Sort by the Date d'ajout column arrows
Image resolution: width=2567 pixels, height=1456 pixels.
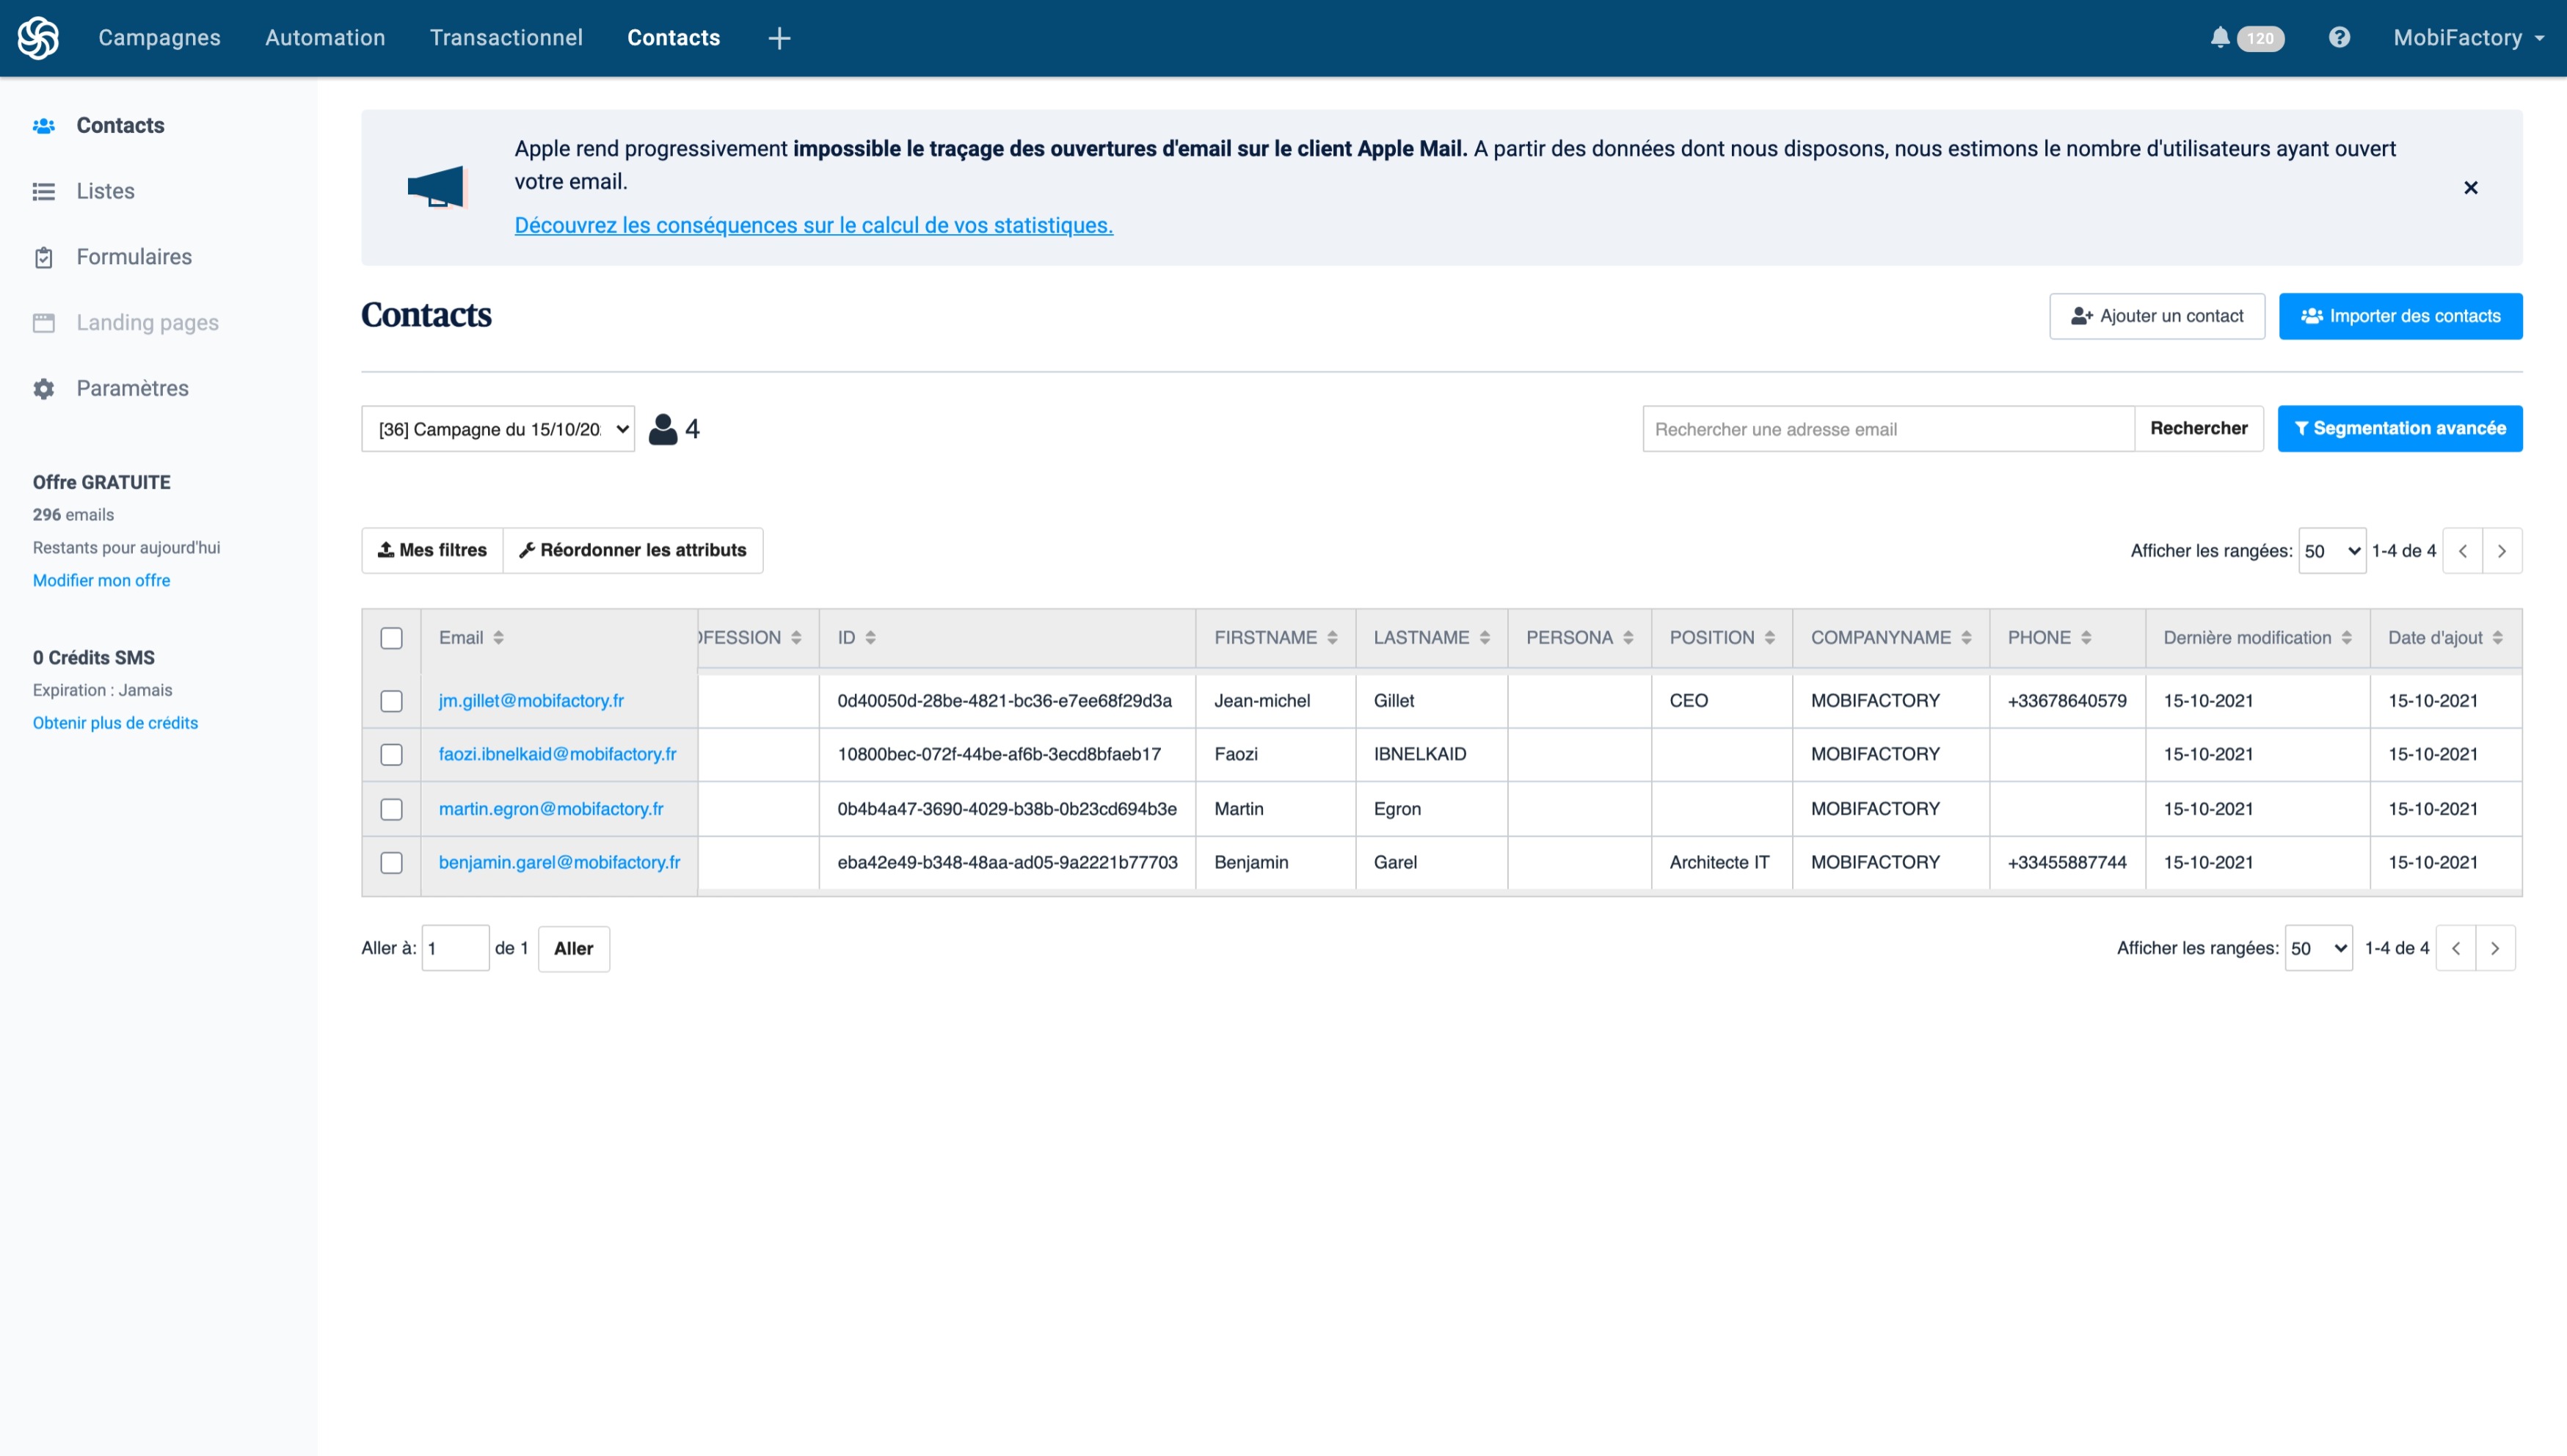pyautogui.click(x=2497, y=638)
